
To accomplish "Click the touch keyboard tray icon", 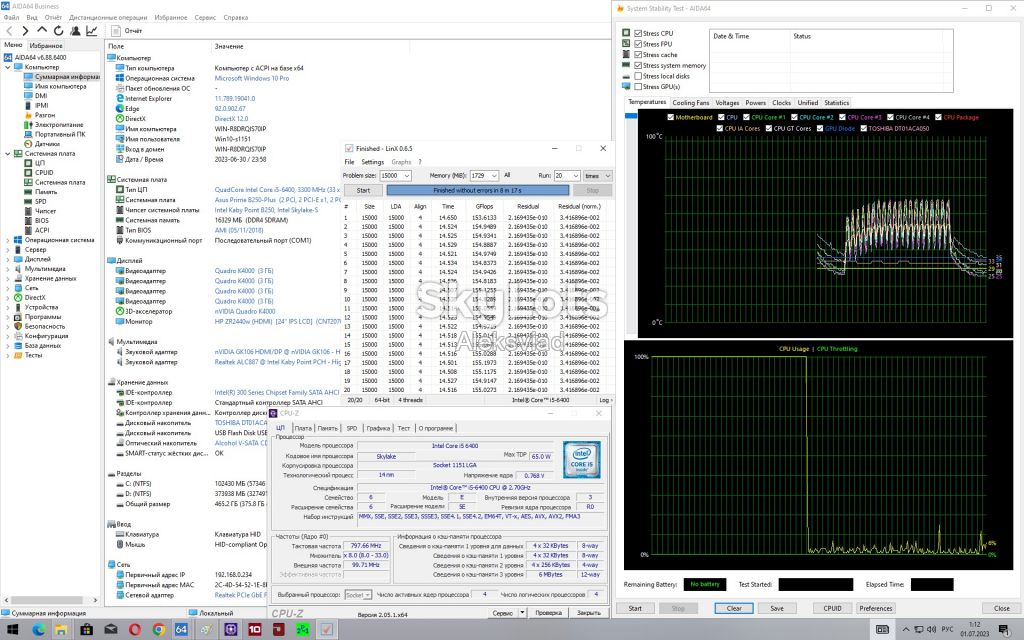I will click(x=882, y=630).
